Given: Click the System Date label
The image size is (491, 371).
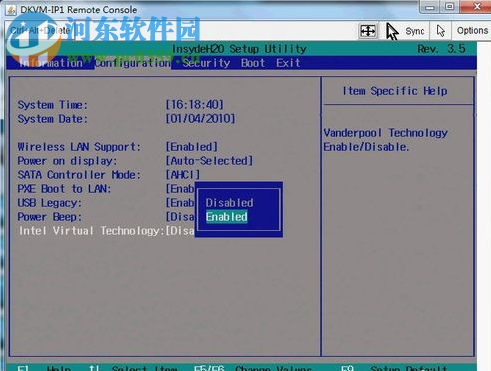Looking at the screenshot, I should click(x=53, y=119).
